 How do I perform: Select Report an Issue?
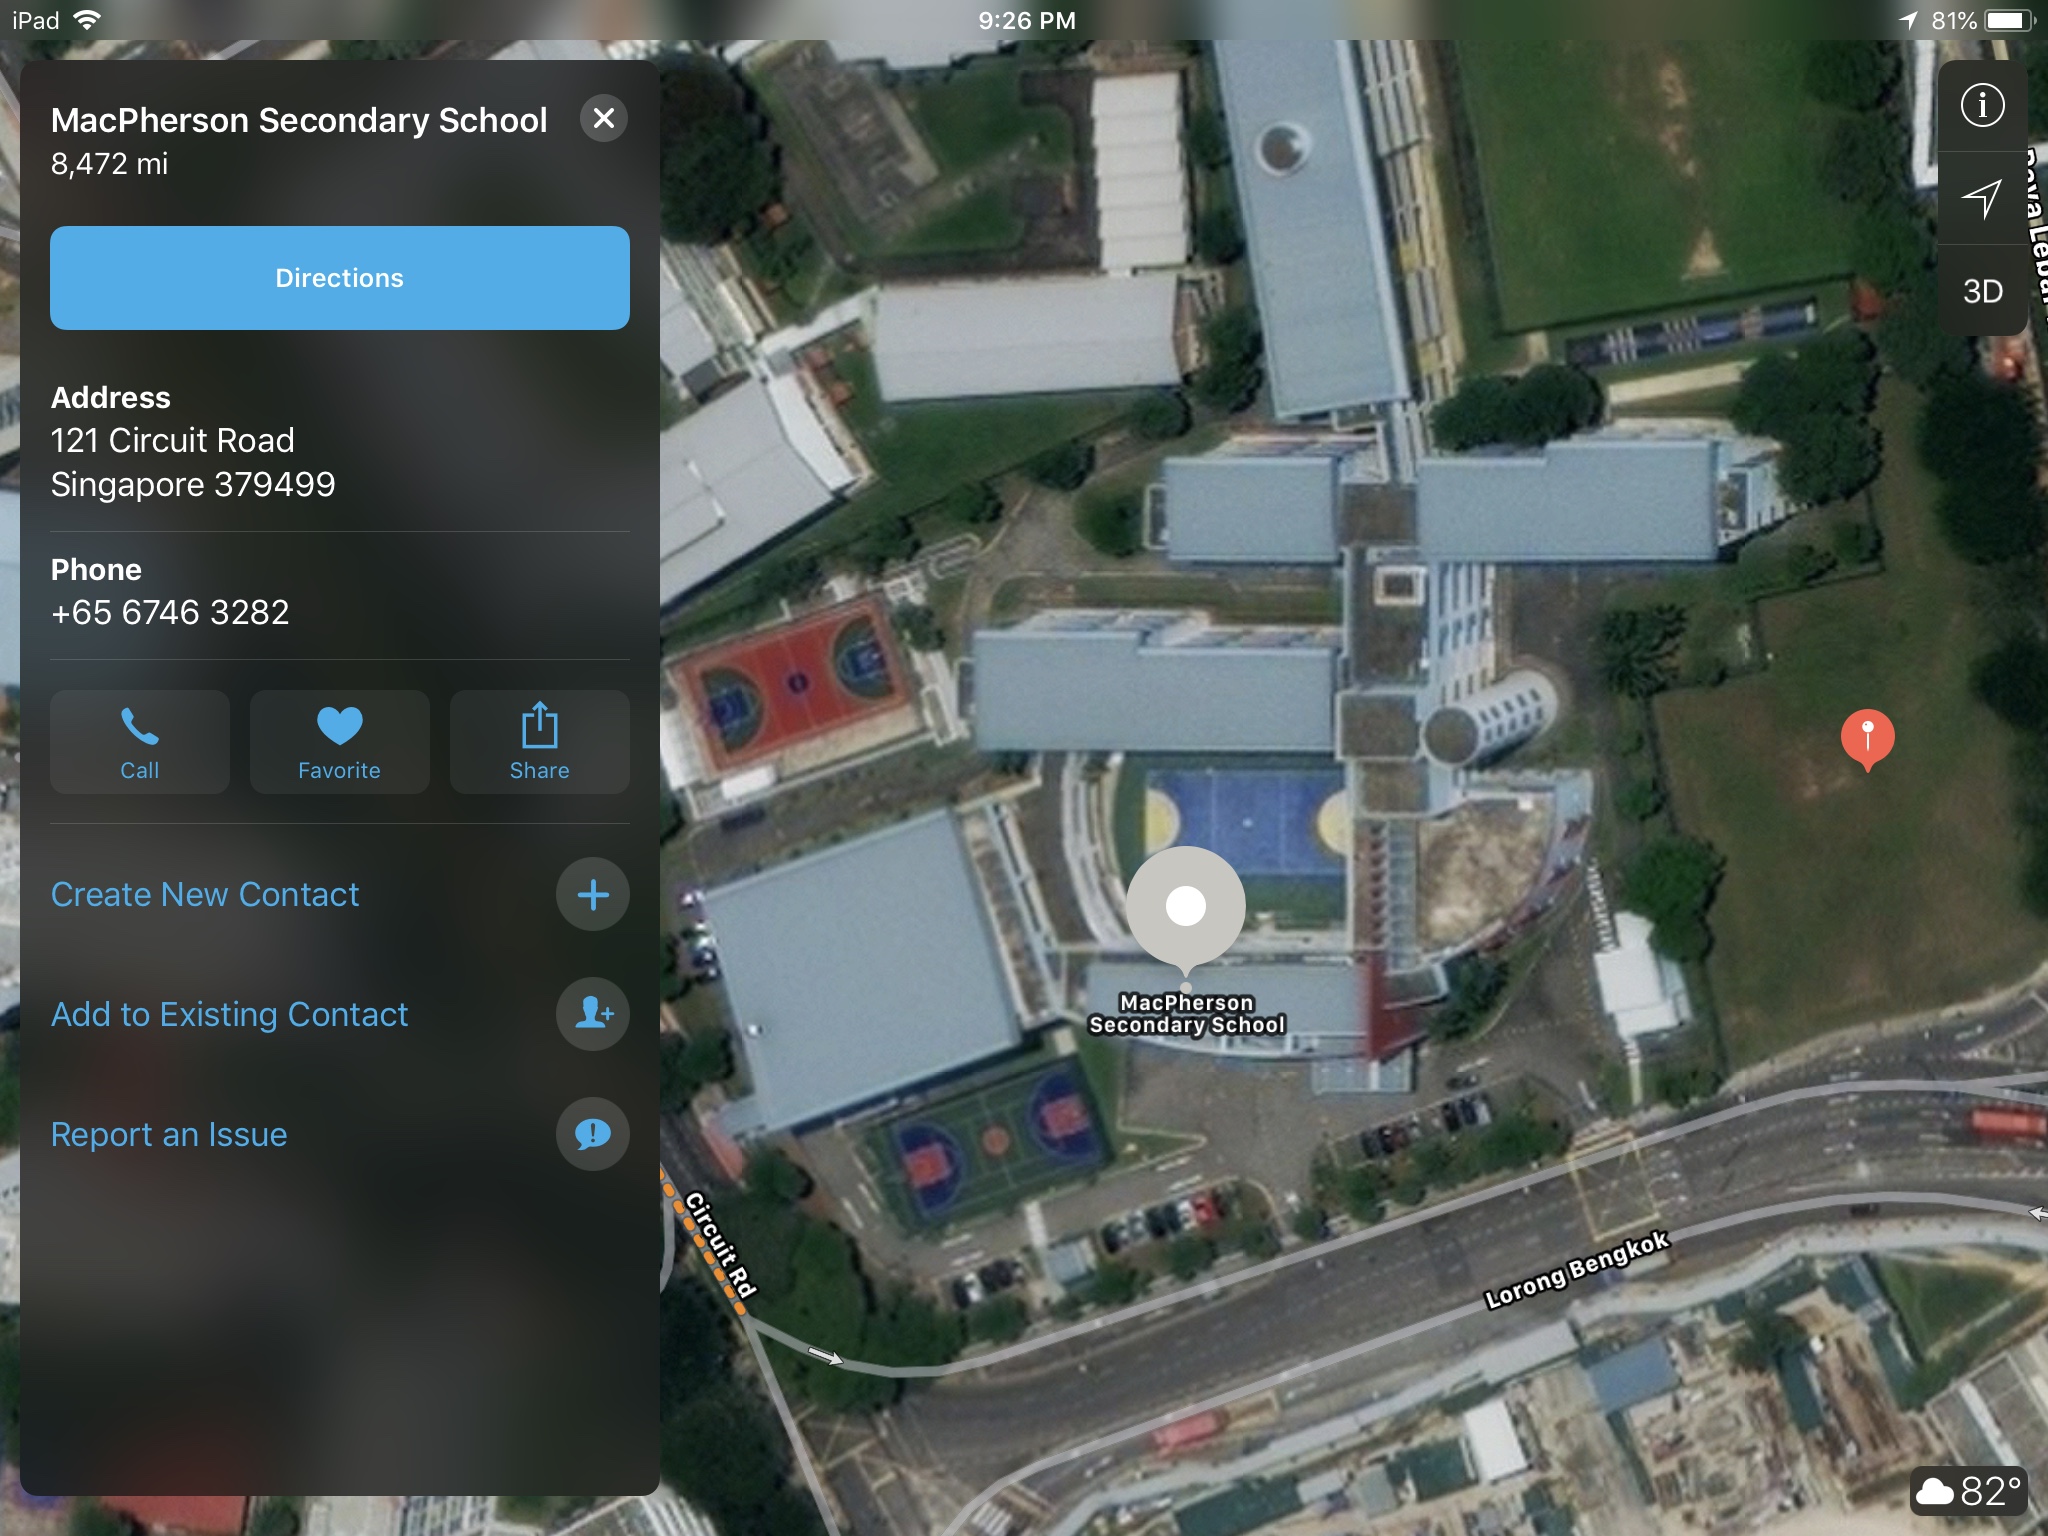(x=169, y=1134)
